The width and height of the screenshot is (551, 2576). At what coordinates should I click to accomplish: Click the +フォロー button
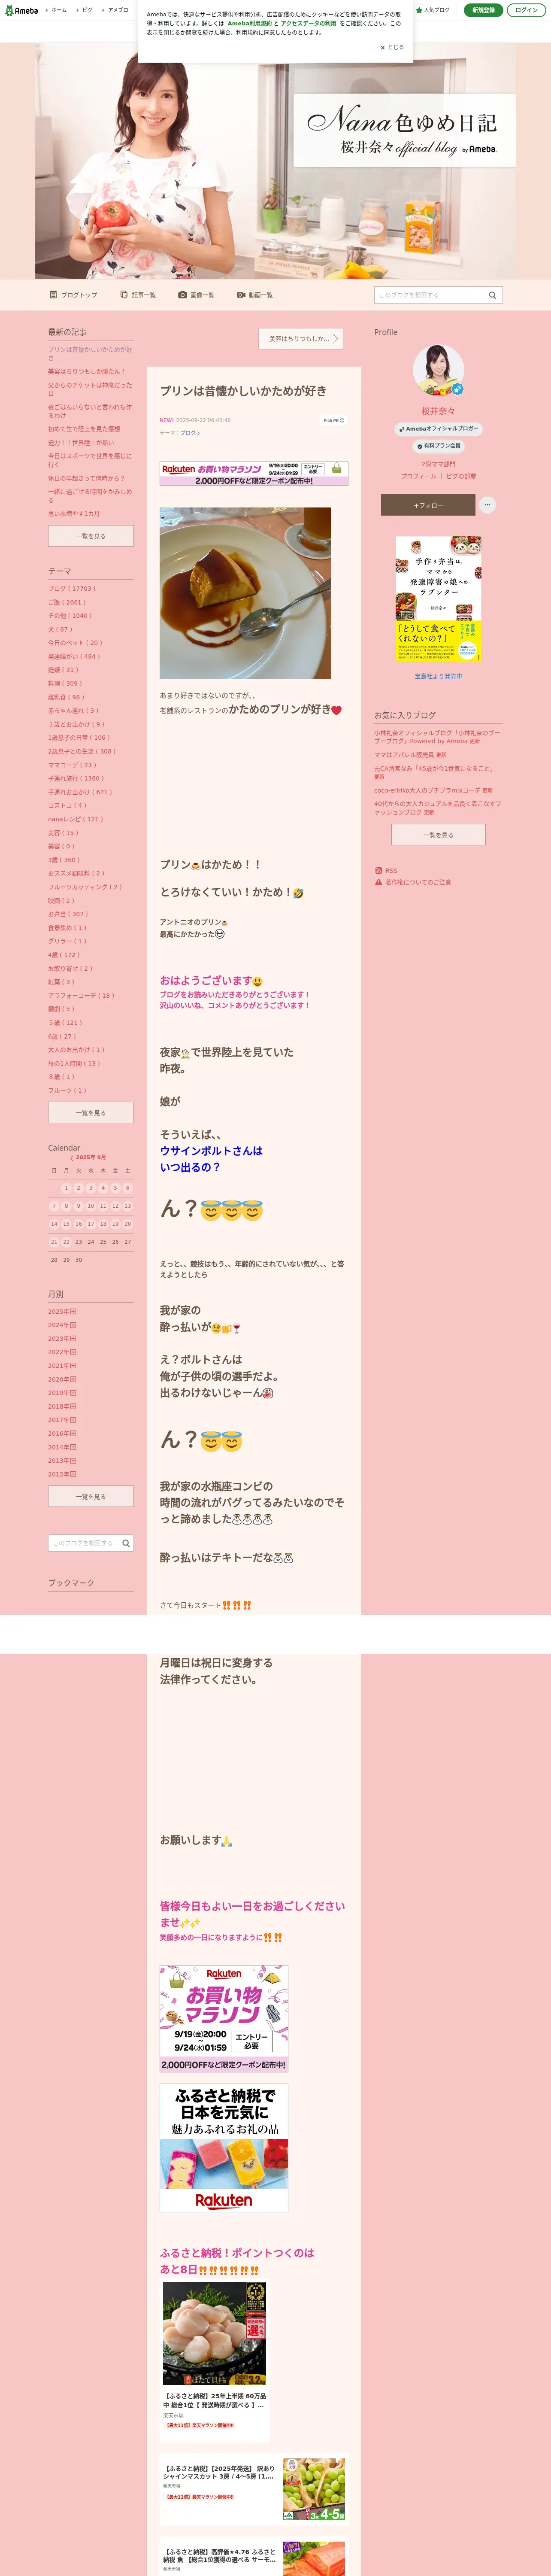point(428,505)
